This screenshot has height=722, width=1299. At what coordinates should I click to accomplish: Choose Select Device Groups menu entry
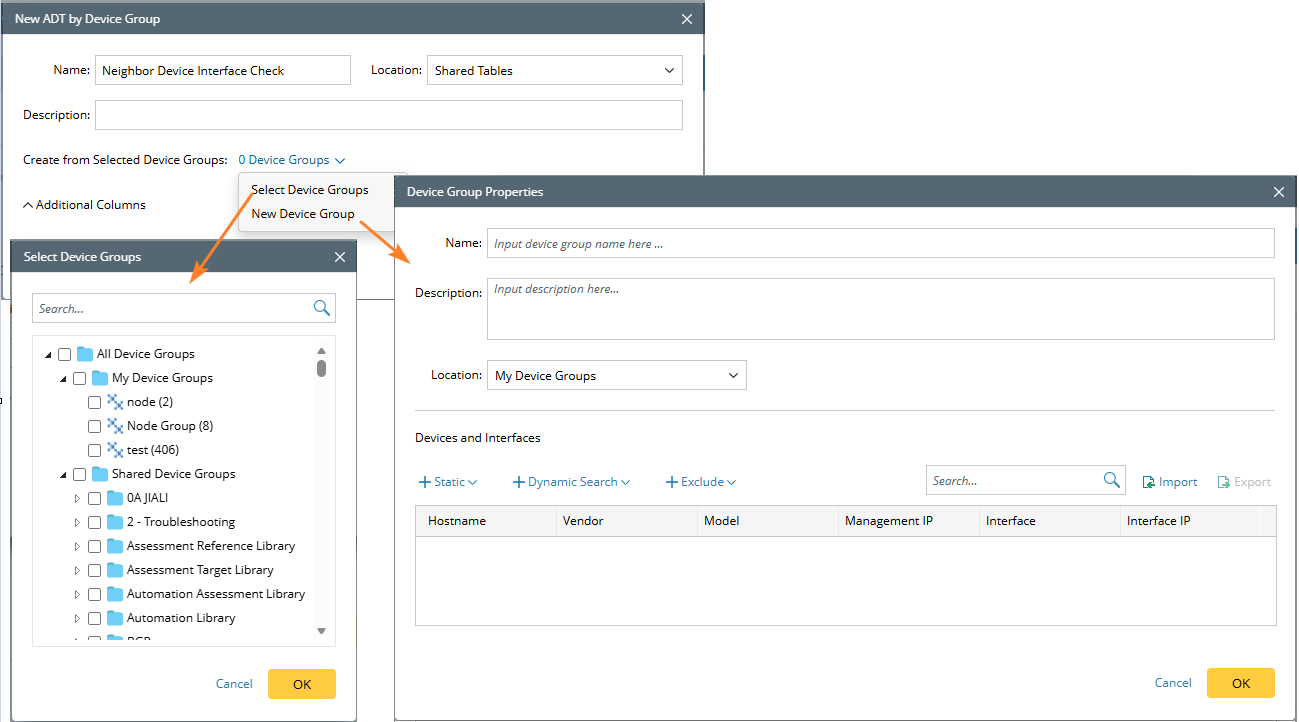click(x=310, y=190)
